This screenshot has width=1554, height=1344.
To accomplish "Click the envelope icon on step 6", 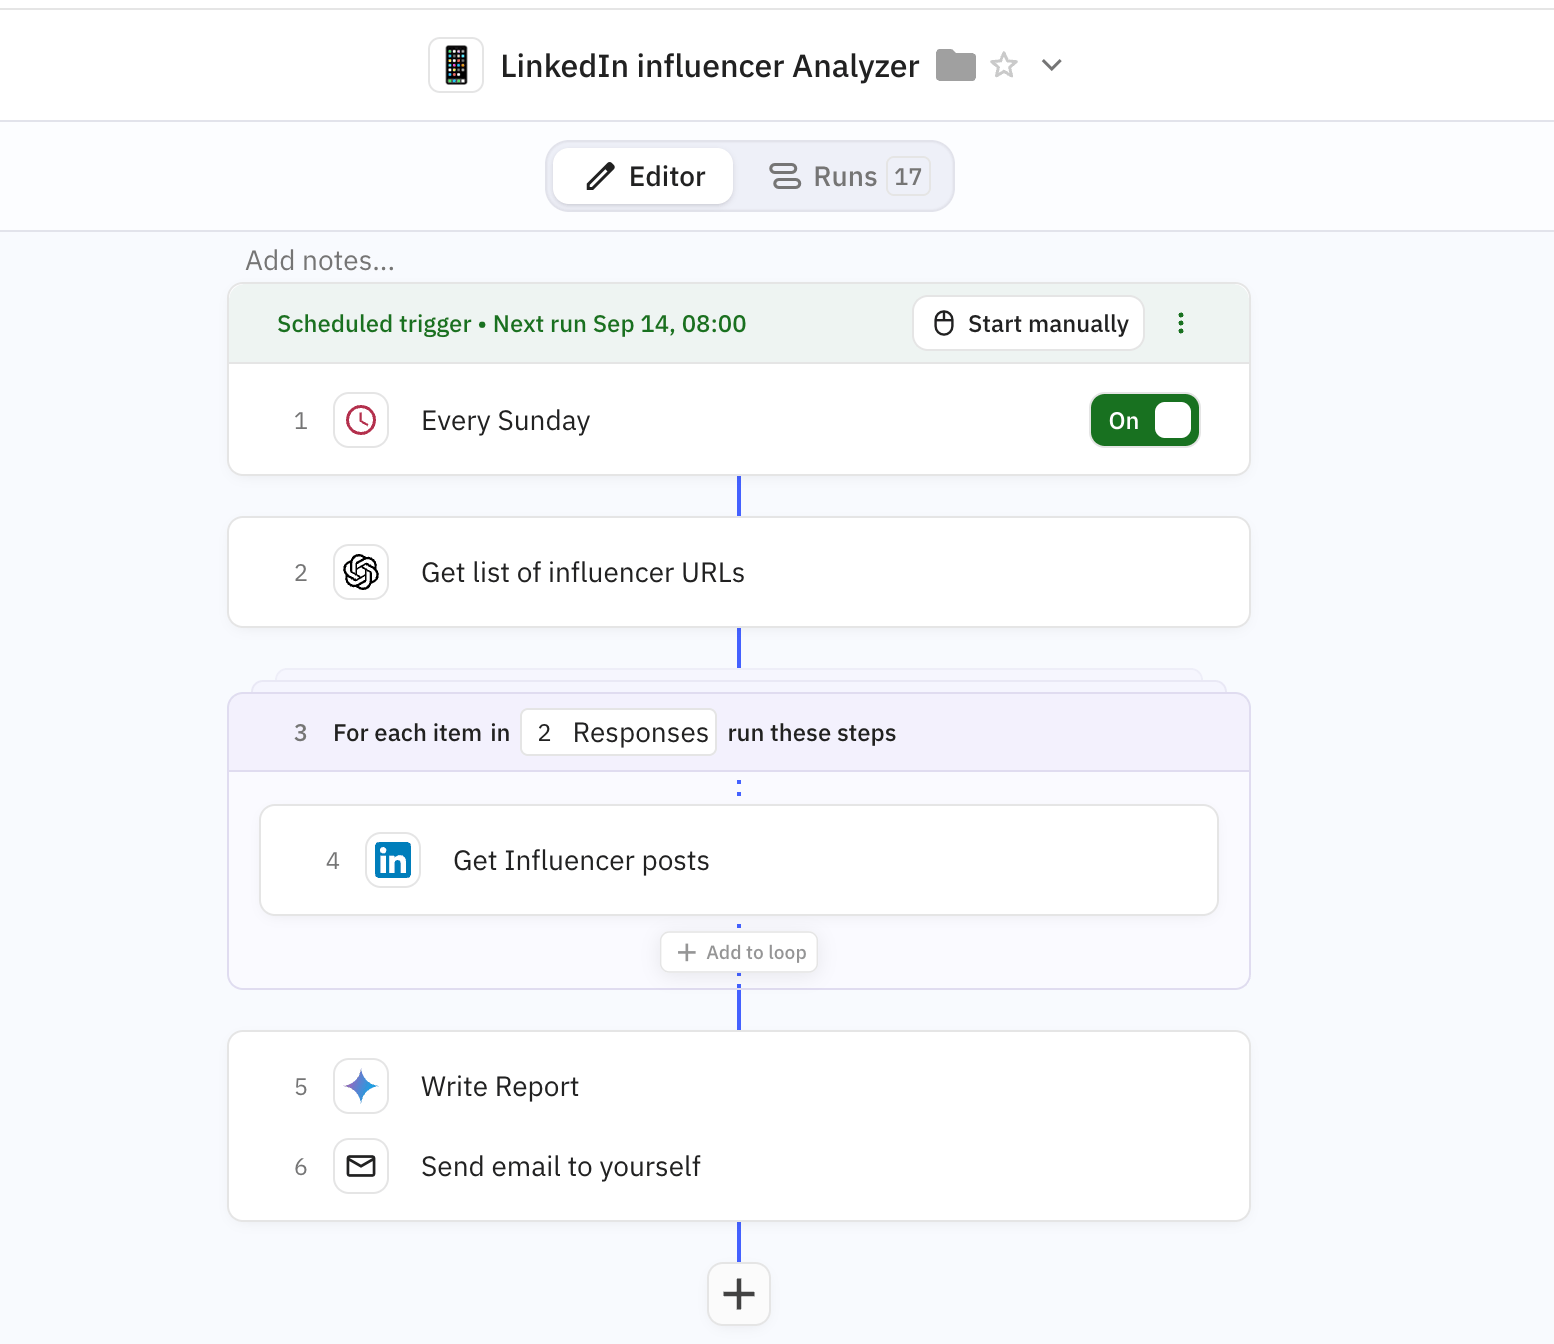I will click(x=361, y=1166).
